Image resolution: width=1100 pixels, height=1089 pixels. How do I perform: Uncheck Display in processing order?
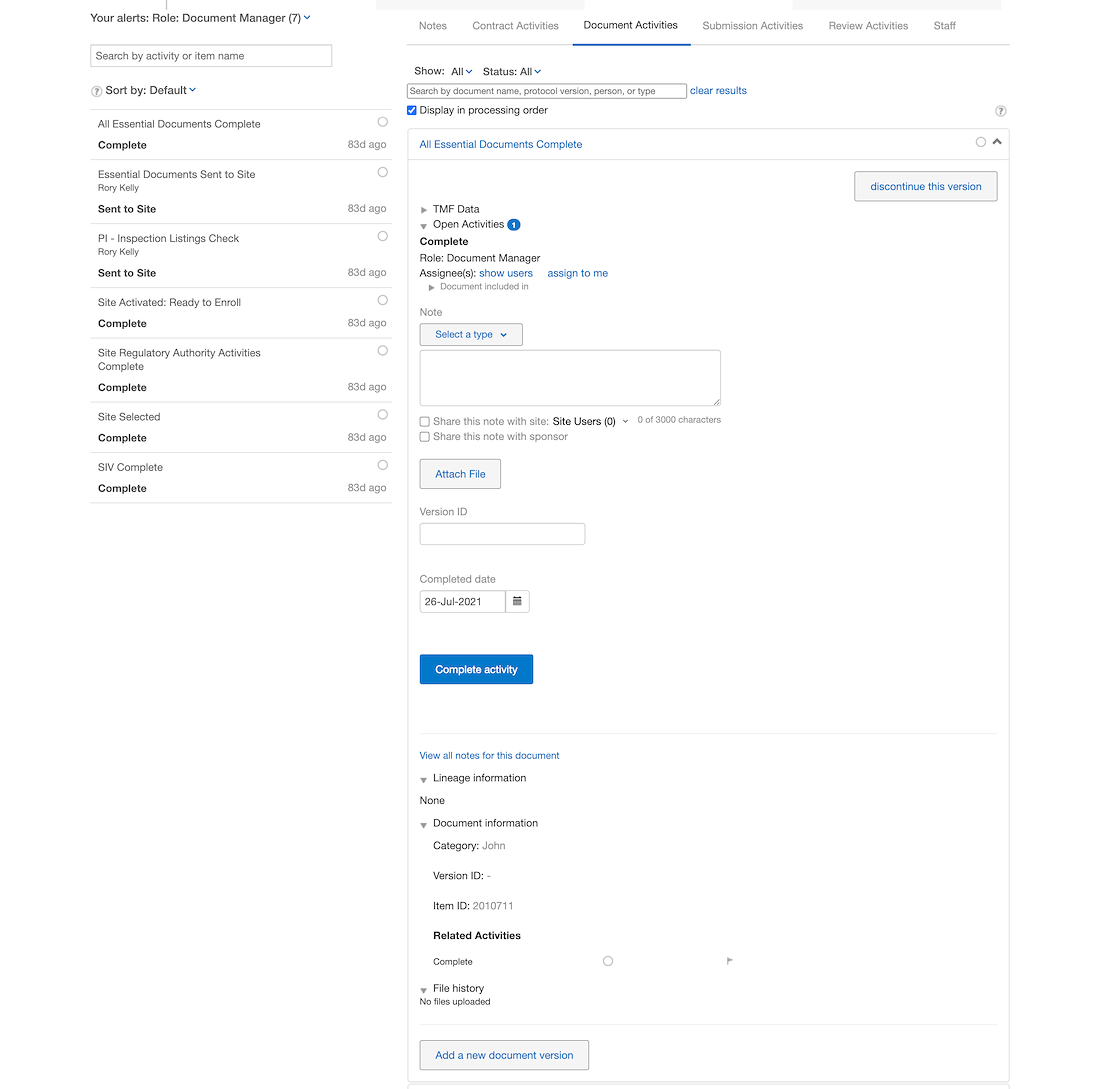point(412,110)
